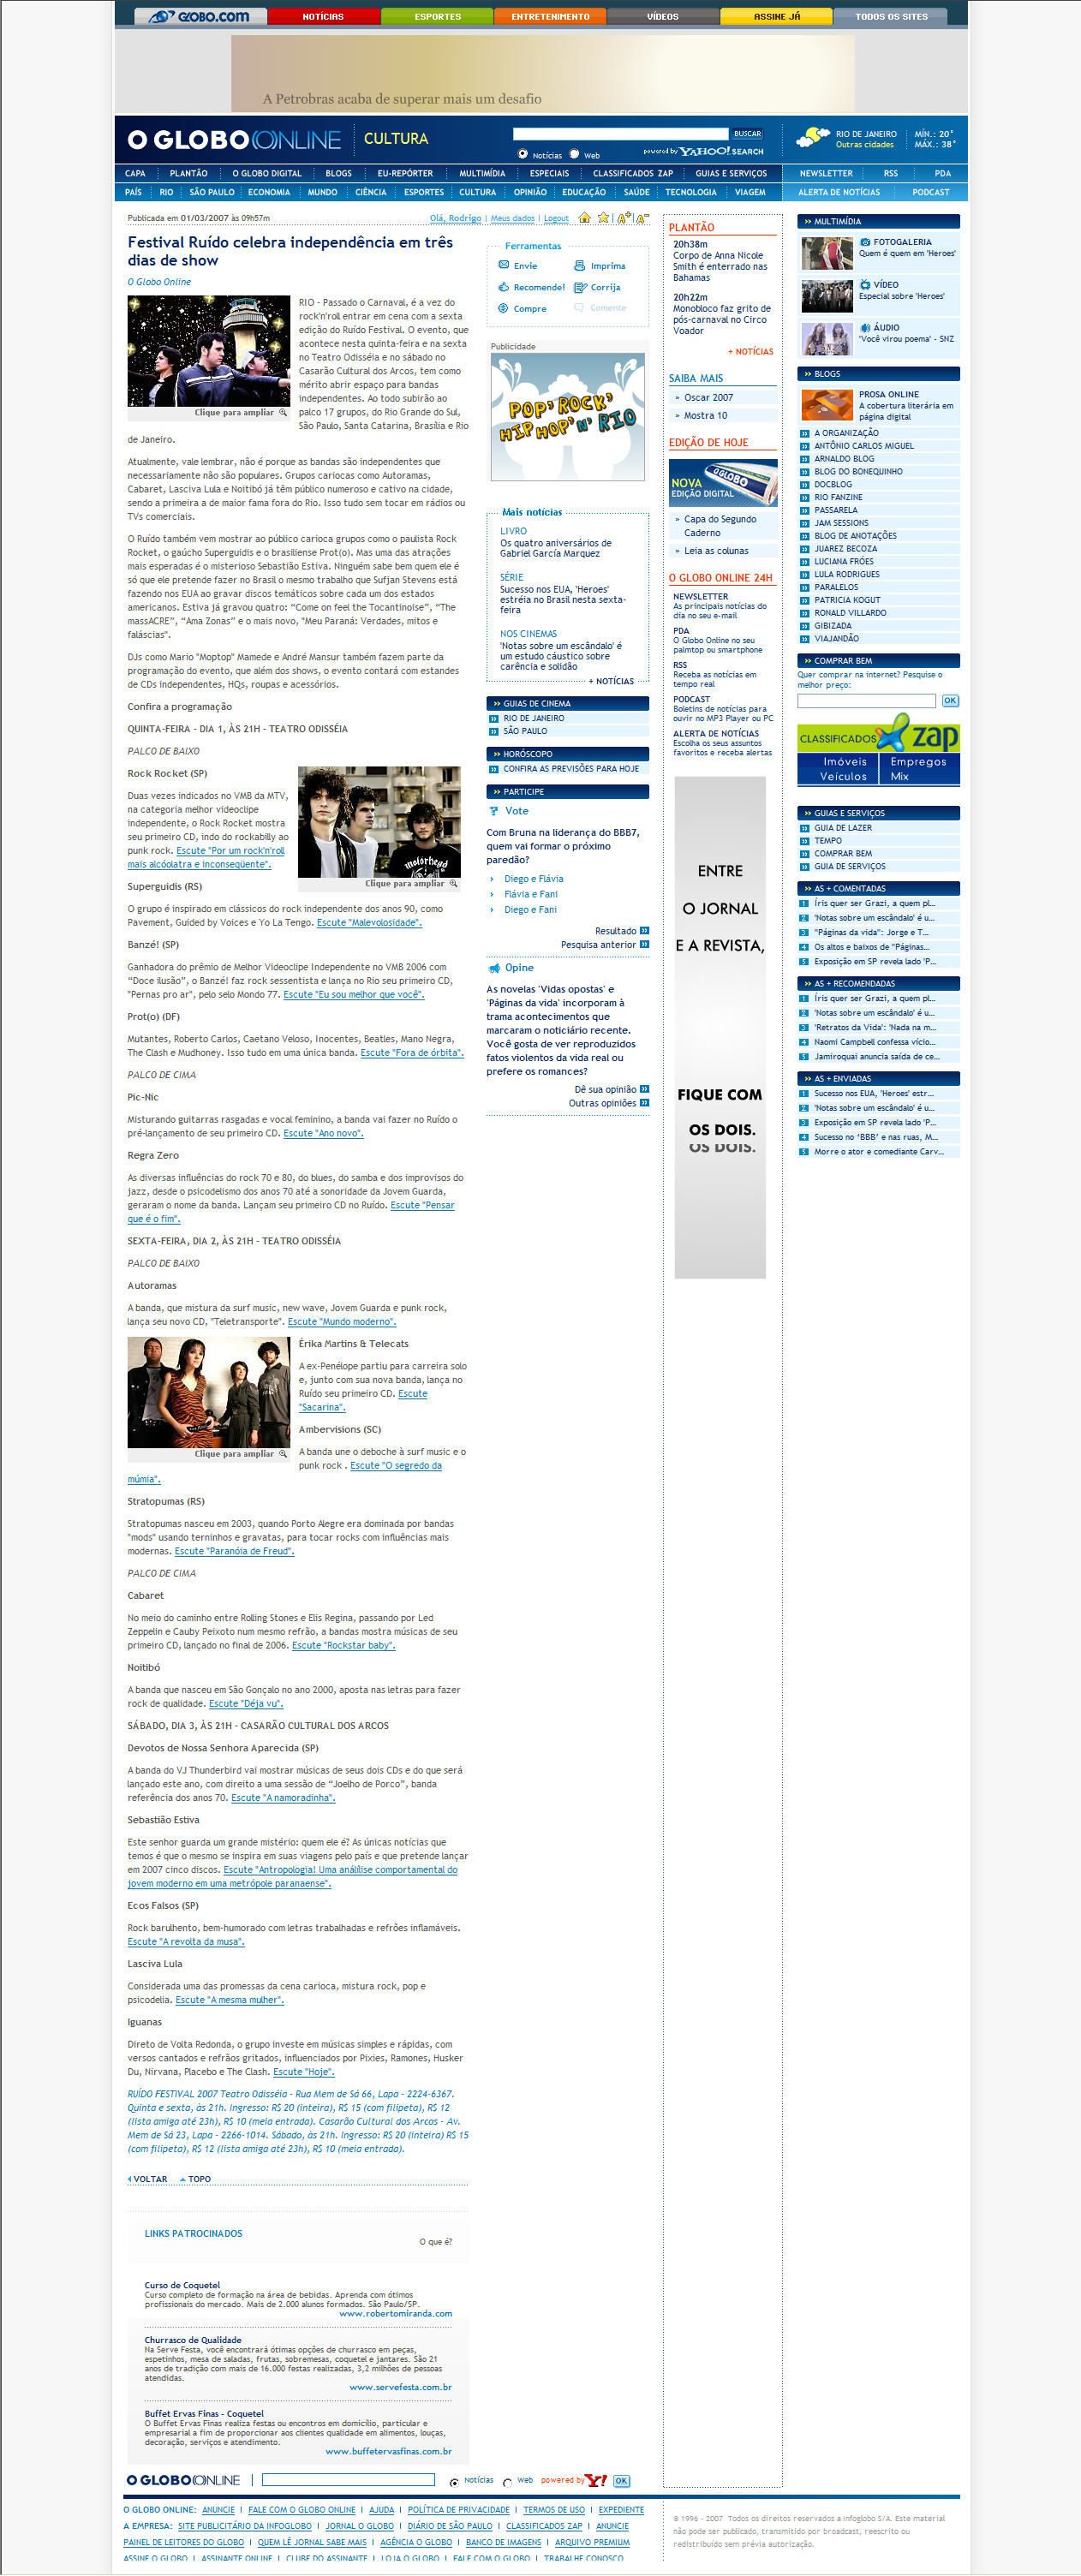Expand the Participe section header
Viewport: 1081px width, 2576px height.
[x=567, y=791]
